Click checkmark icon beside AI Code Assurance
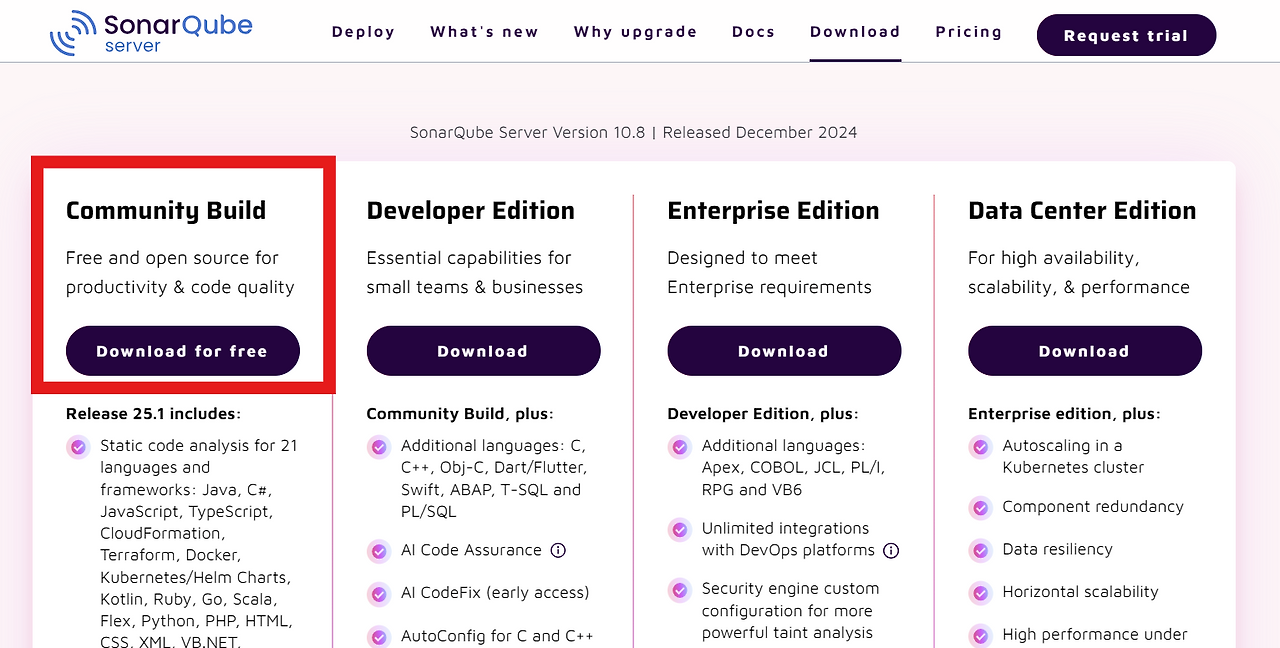Viewport: 1280px width, 648px height. click(x=379, y=551)
